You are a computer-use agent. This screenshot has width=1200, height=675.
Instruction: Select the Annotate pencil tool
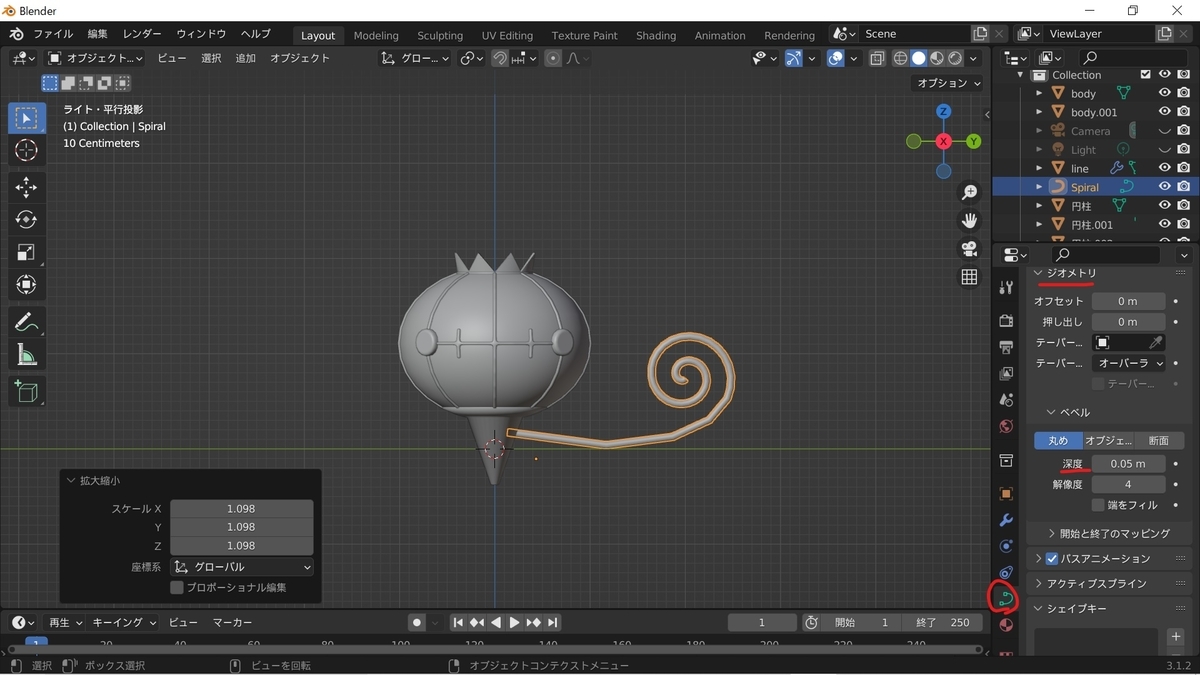click(26, 322)
